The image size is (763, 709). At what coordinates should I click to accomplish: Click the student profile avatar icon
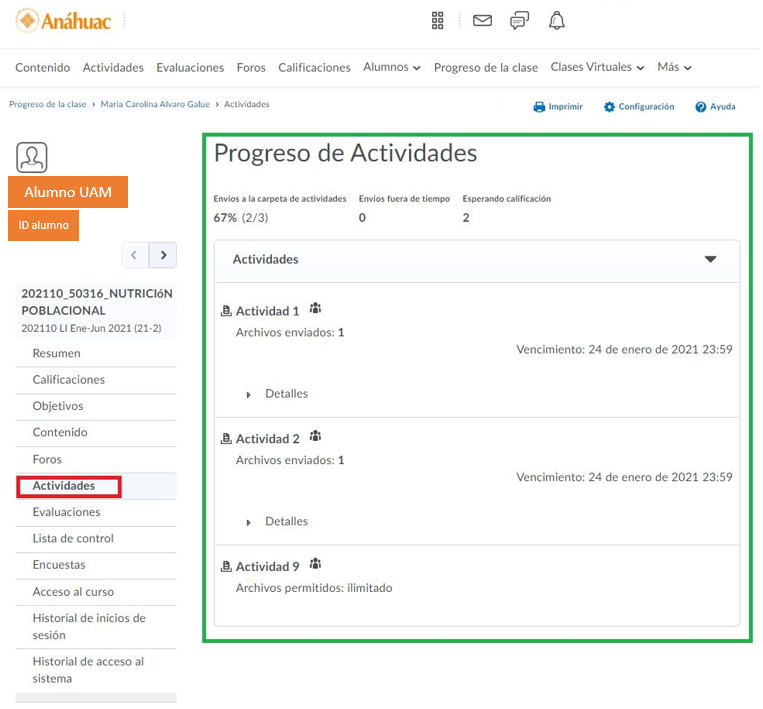pos(32,157)
